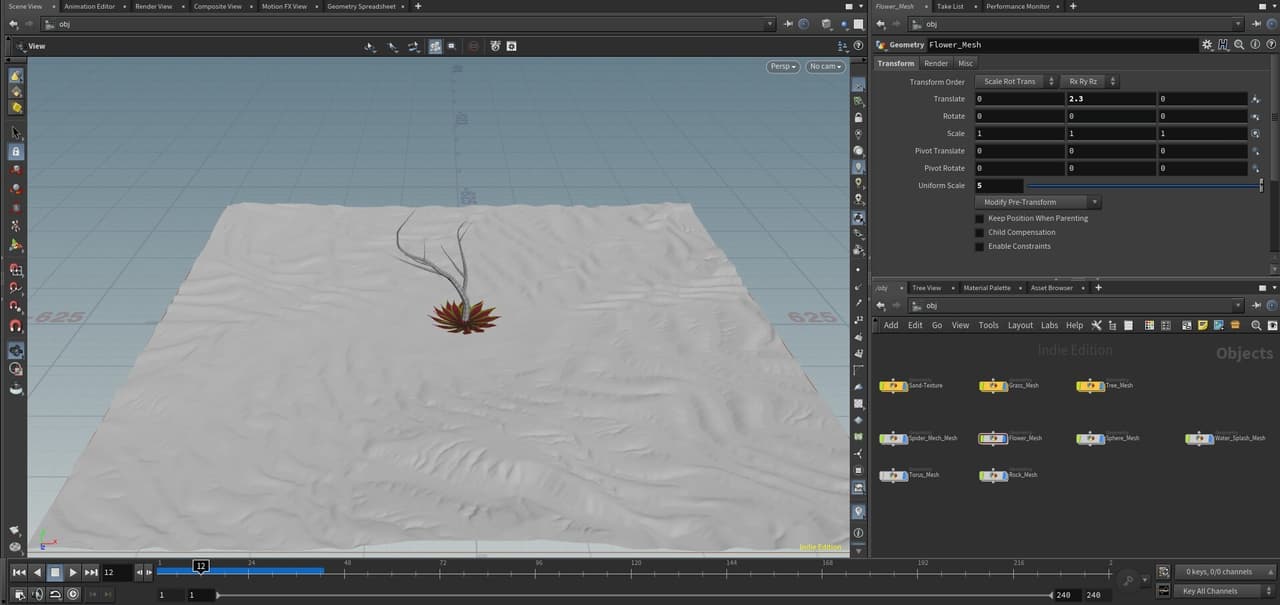Image resolution: width=1280 pixels, height=605 pixels.
Task: Select the Tree_Mesh node in network view
Action: [1105, 385]
